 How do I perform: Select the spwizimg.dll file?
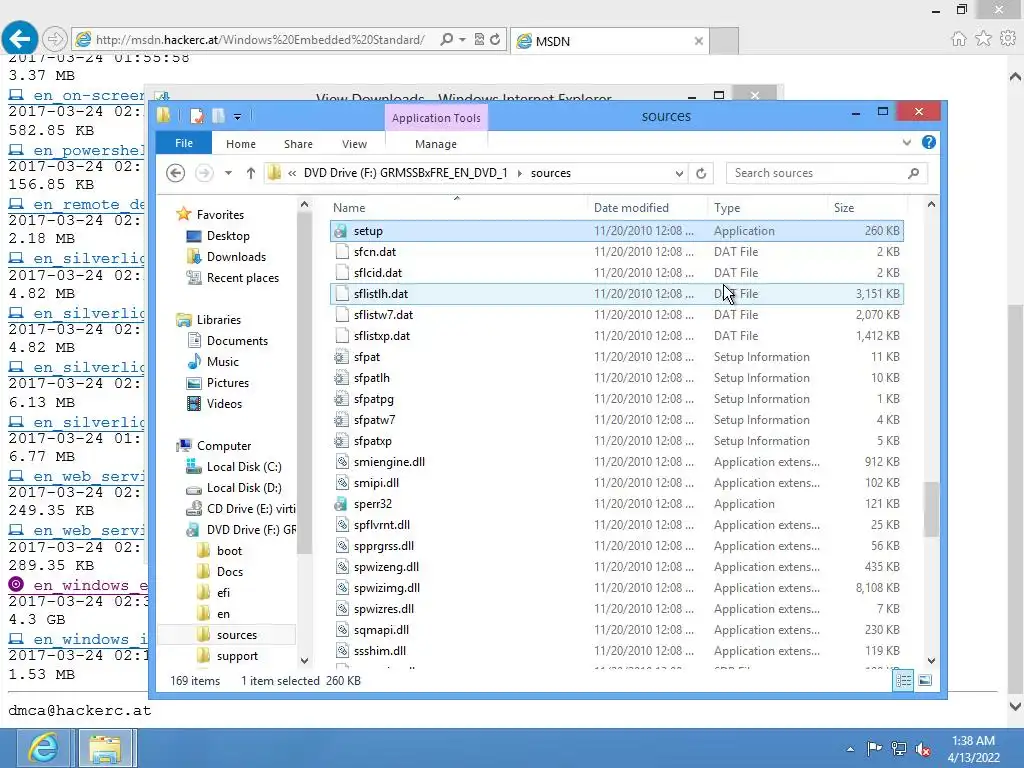(x=617, y=588)
